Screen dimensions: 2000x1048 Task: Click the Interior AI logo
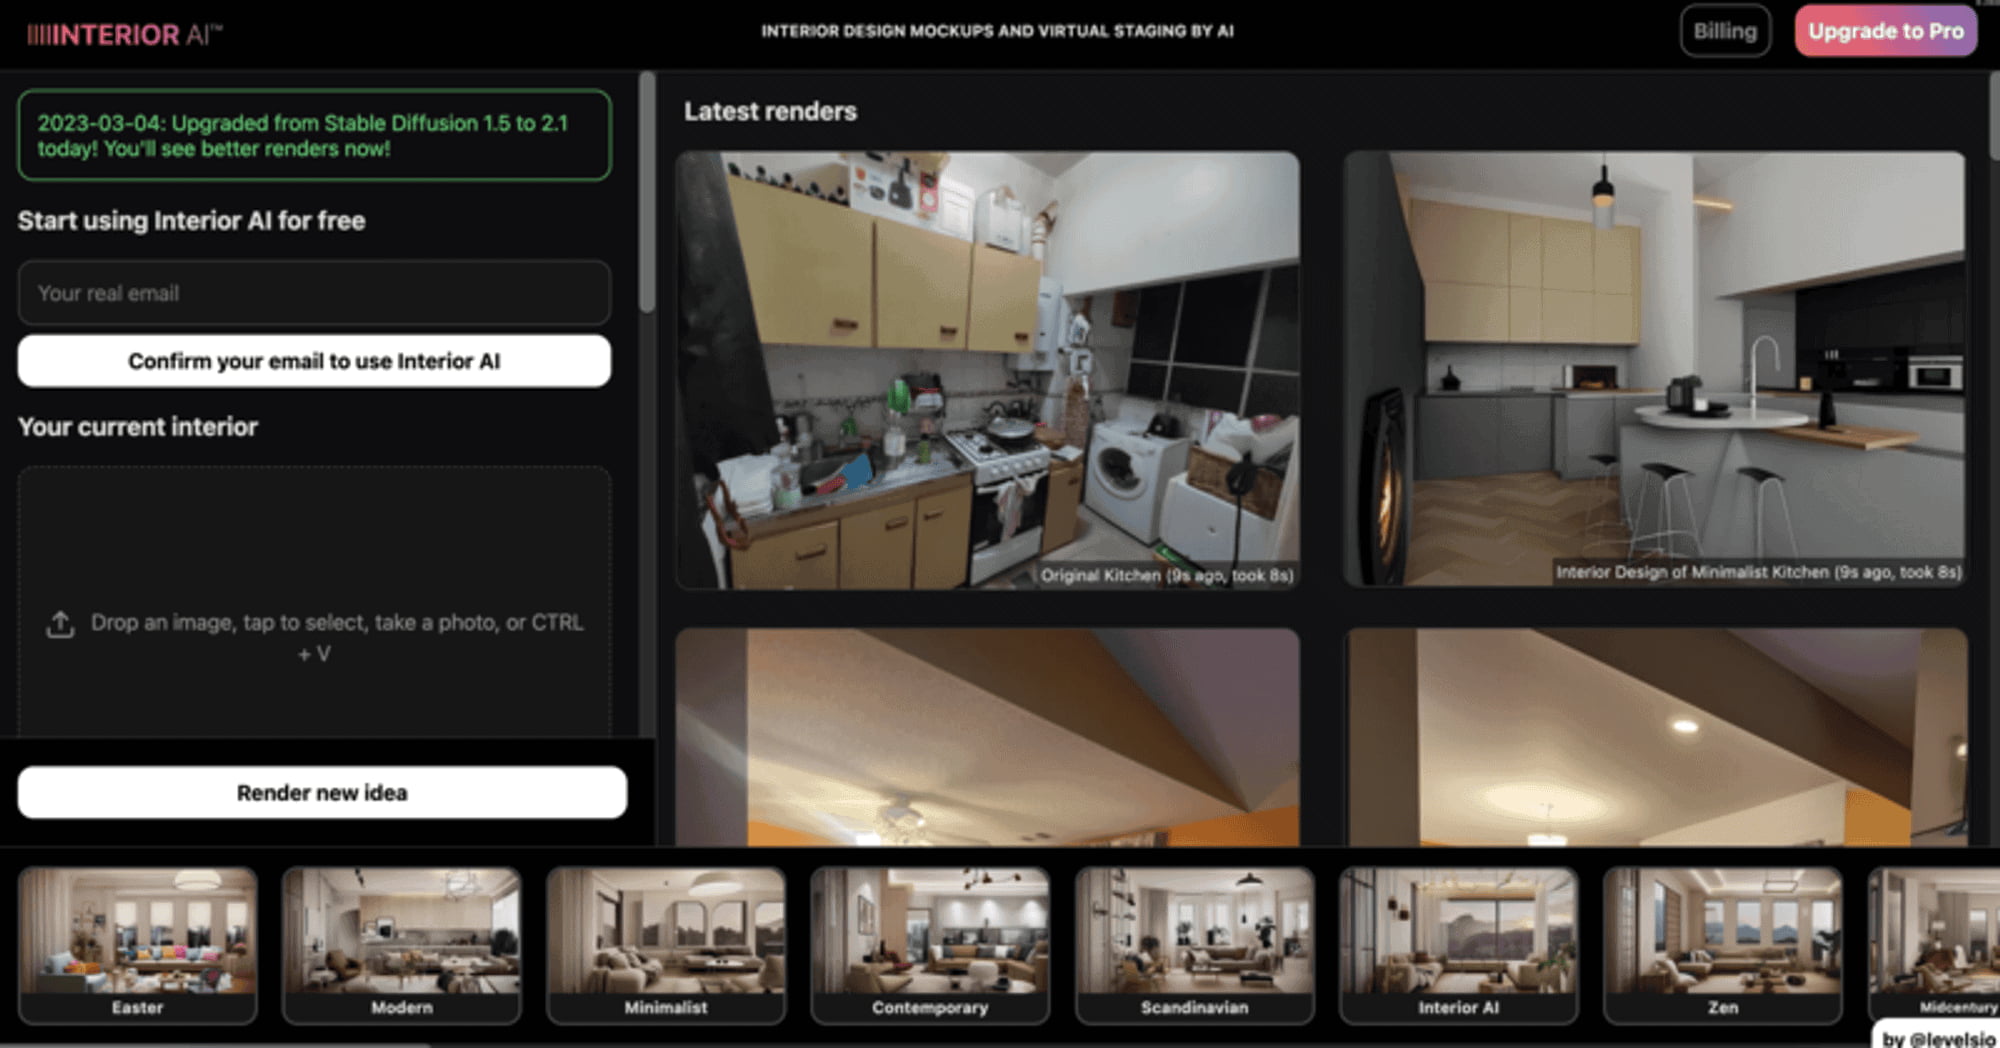pyautogui.click(x=124, y=34)
